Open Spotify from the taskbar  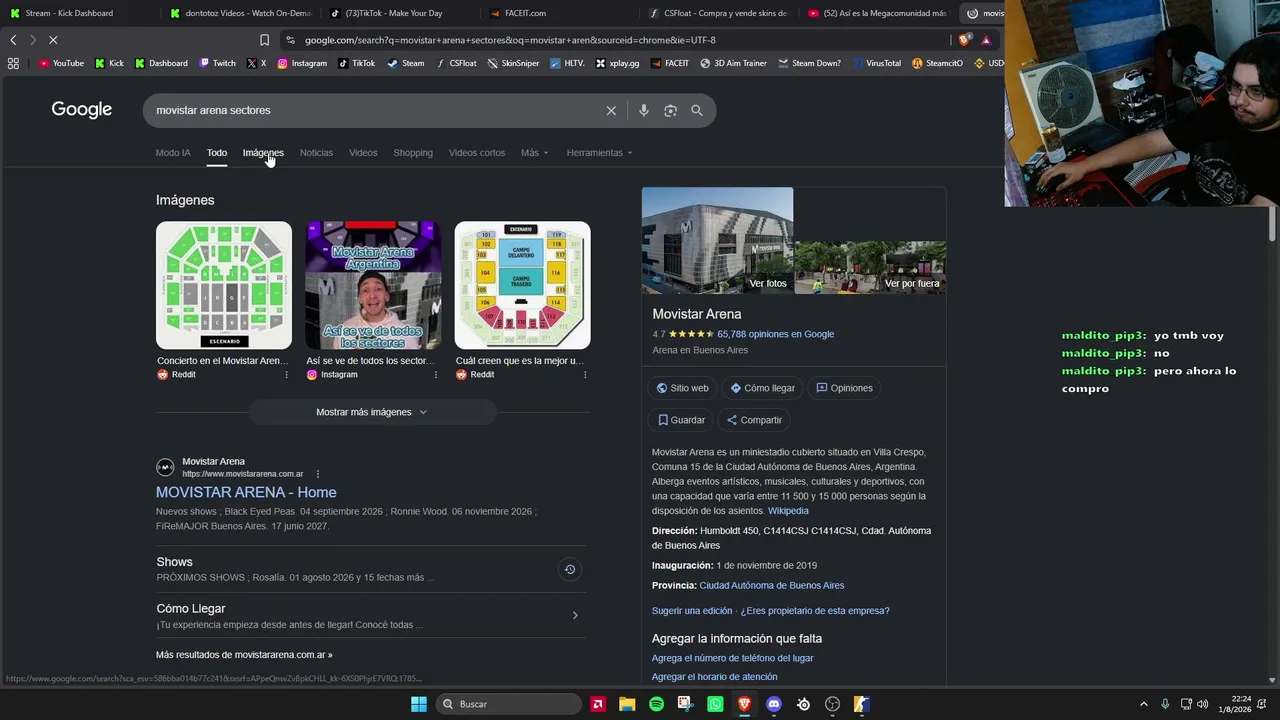click(656, 704)
